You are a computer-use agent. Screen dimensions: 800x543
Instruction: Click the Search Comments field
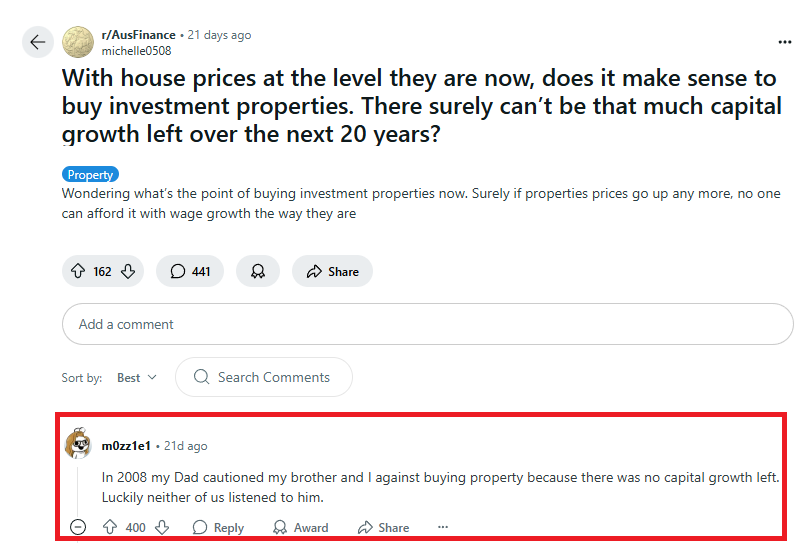coord(264,377)
